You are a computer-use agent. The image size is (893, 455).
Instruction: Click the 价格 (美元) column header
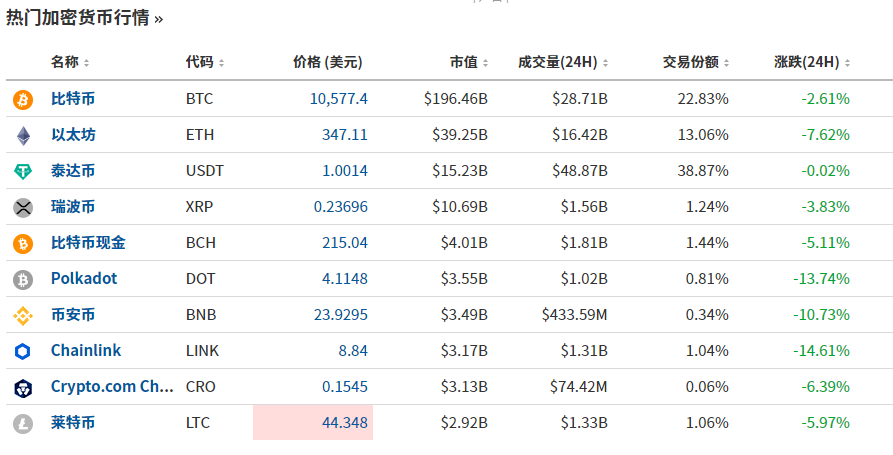click(x=327, y=62)
